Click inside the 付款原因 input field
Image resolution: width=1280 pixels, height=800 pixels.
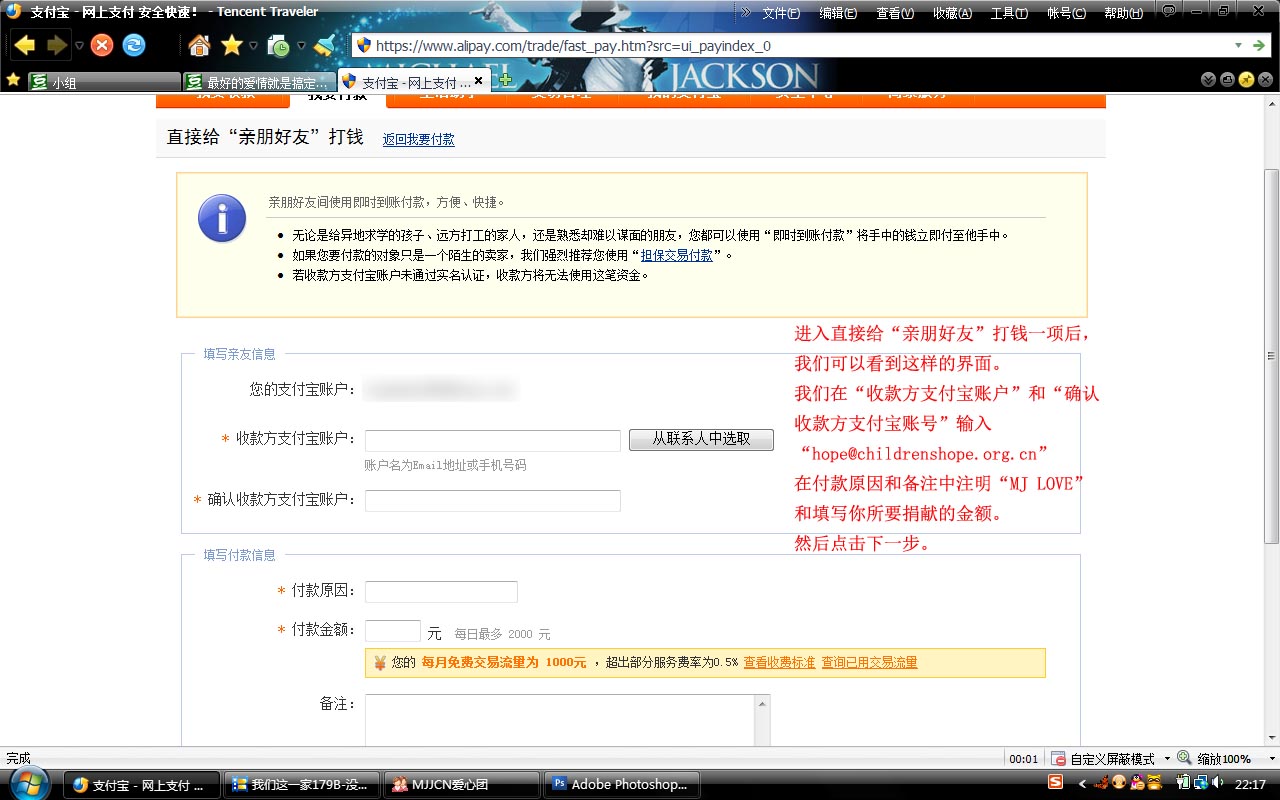(x=441, y=591)
